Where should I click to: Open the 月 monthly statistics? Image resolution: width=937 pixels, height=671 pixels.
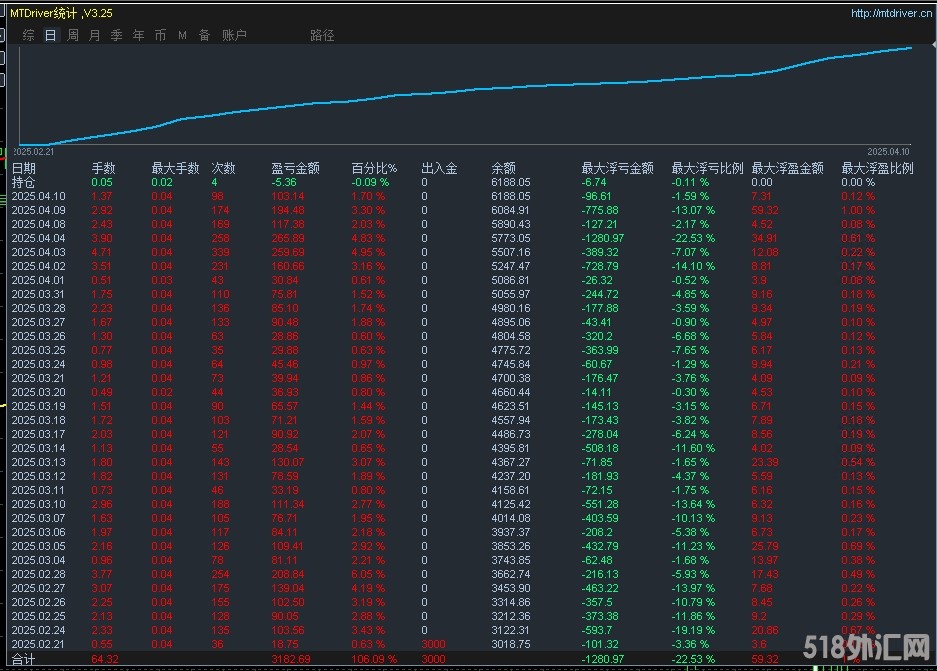click(95, 35)
